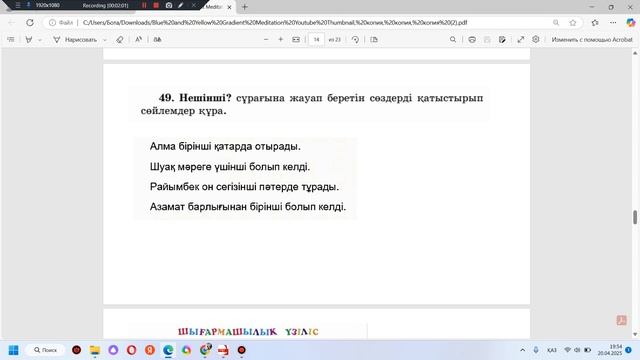Refresh the page
The height and width of the screenshot is (360, 640).
[x=30, y=22]
